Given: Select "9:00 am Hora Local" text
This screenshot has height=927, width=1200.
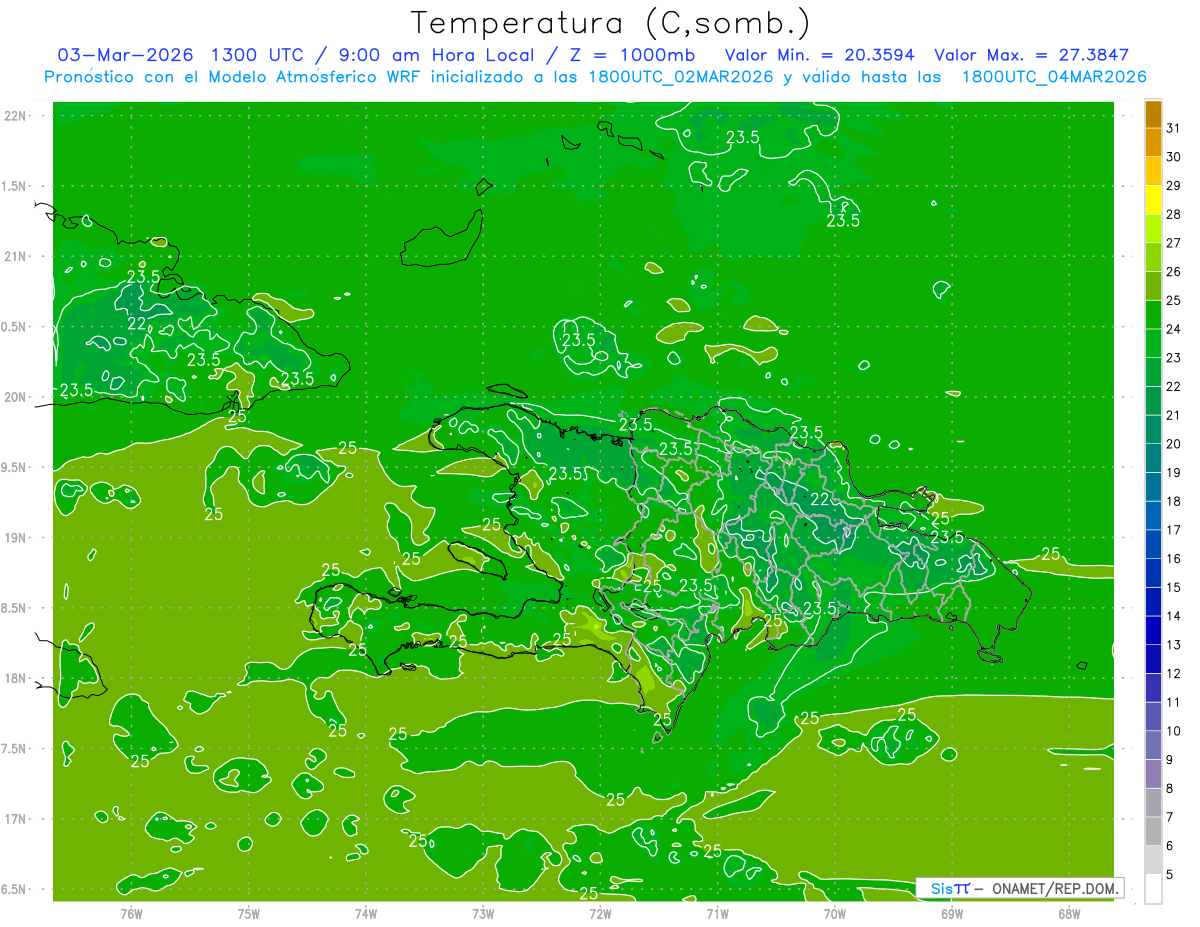Looking at the screenshot, I should tap(438, 54).
